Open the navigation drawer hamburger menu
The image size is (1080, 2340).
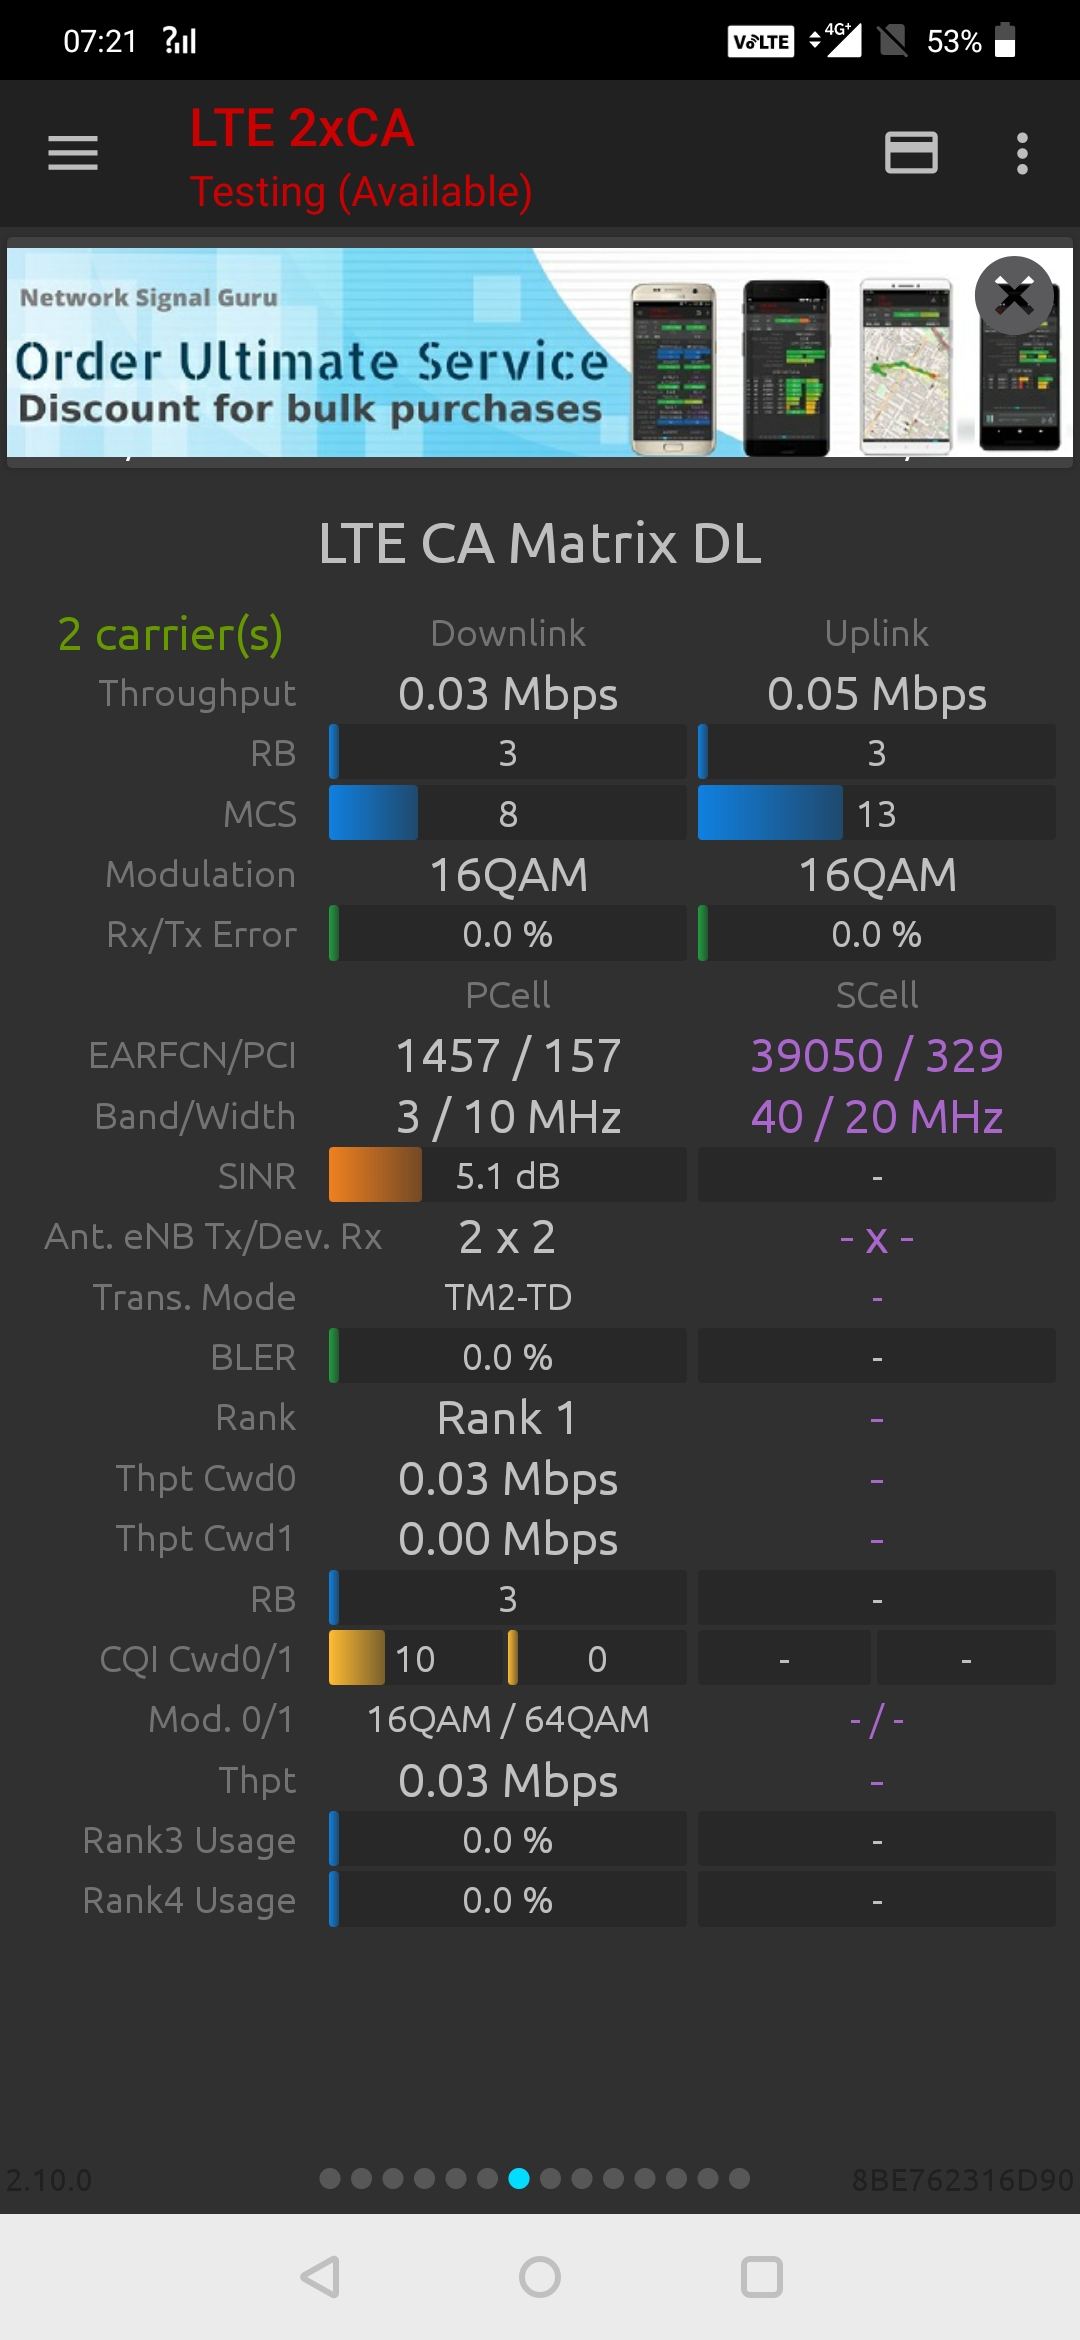[71, 154]
